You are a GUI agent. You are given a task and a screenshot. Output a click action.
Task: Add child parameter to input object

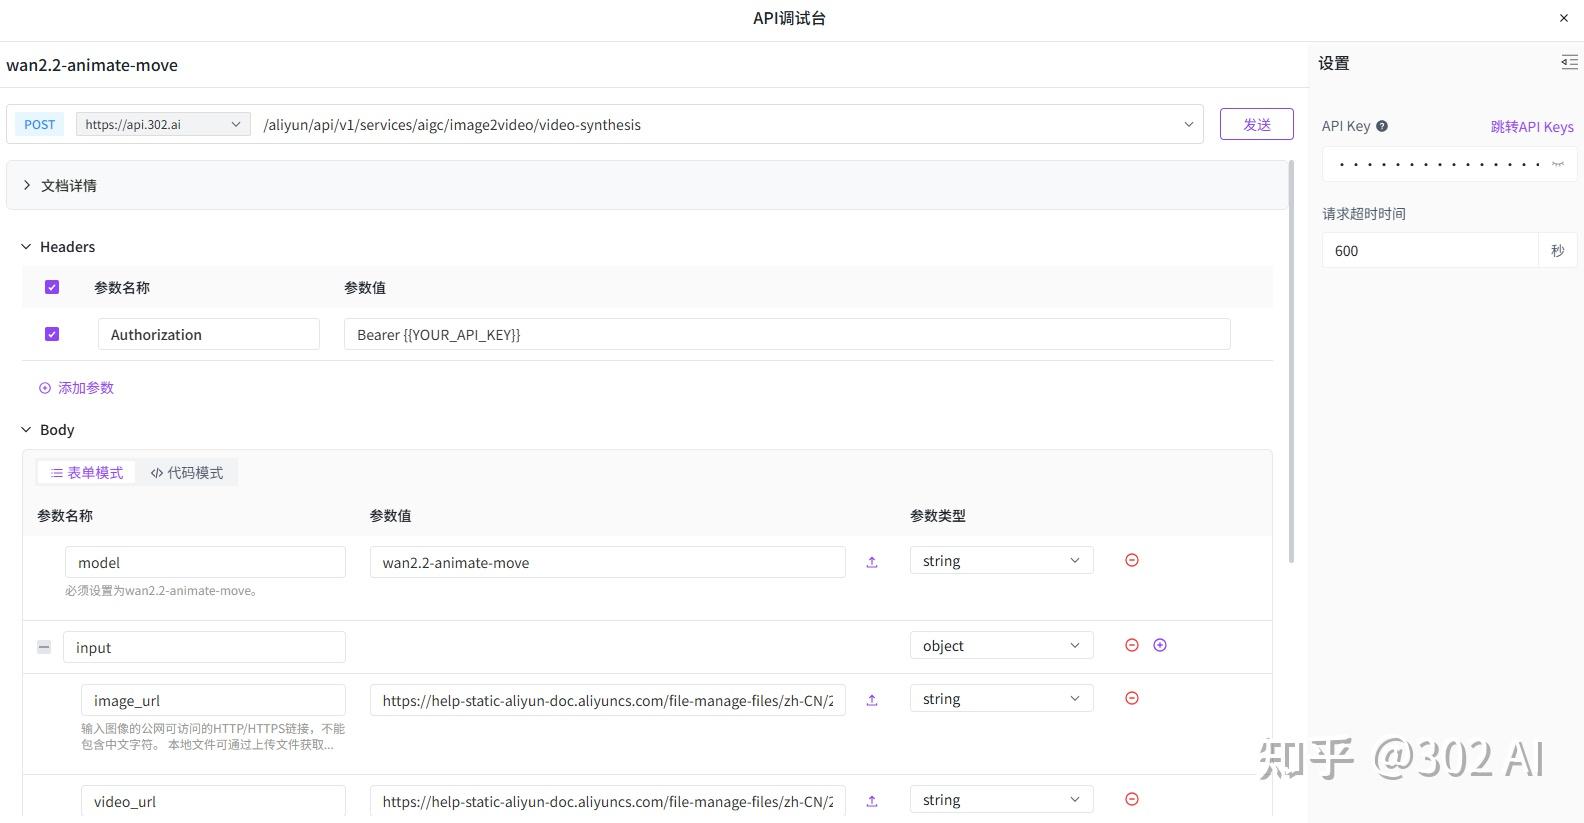[1160, 646]
